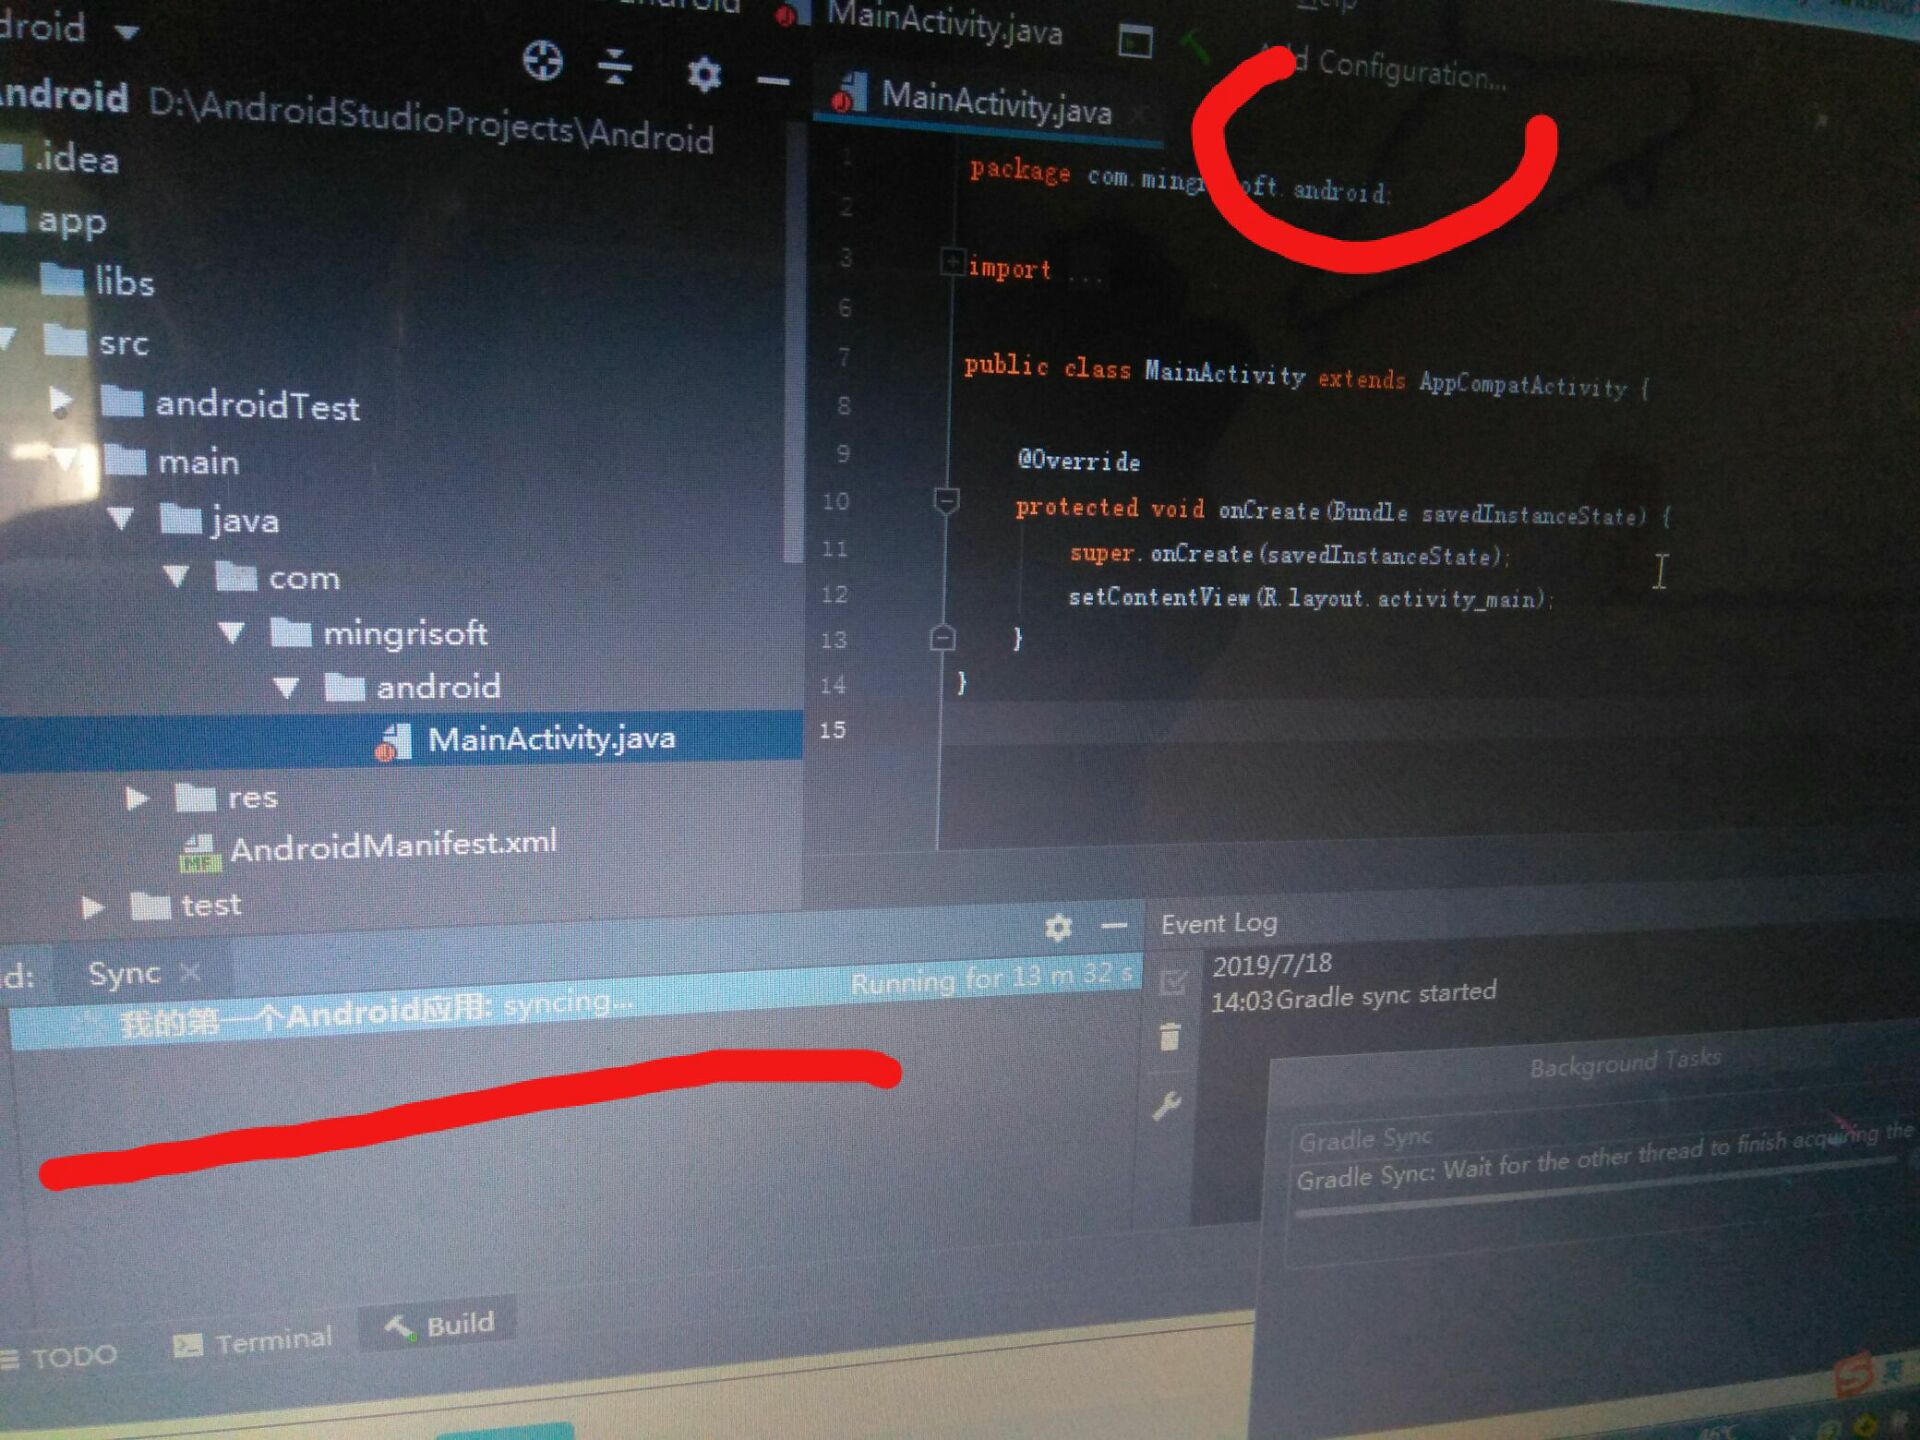Screen dimensions: 1920x1440
Task: Collapse the android package arrow
Action: pyautogui.click(x=286, y=687)
